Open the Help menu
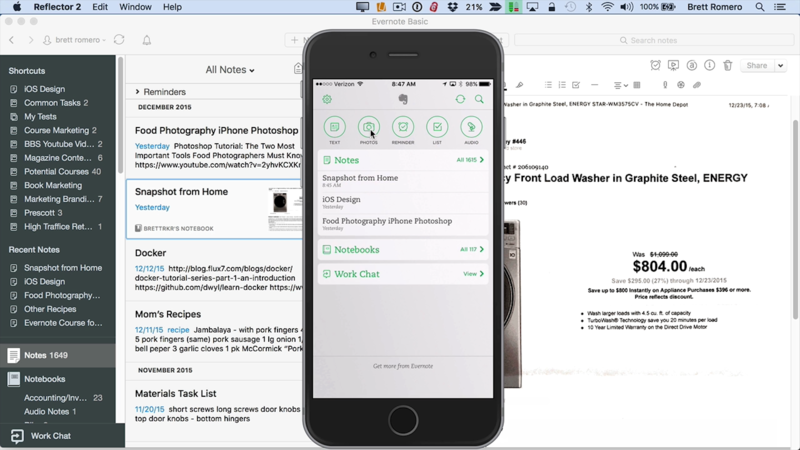 pos(172,7)
